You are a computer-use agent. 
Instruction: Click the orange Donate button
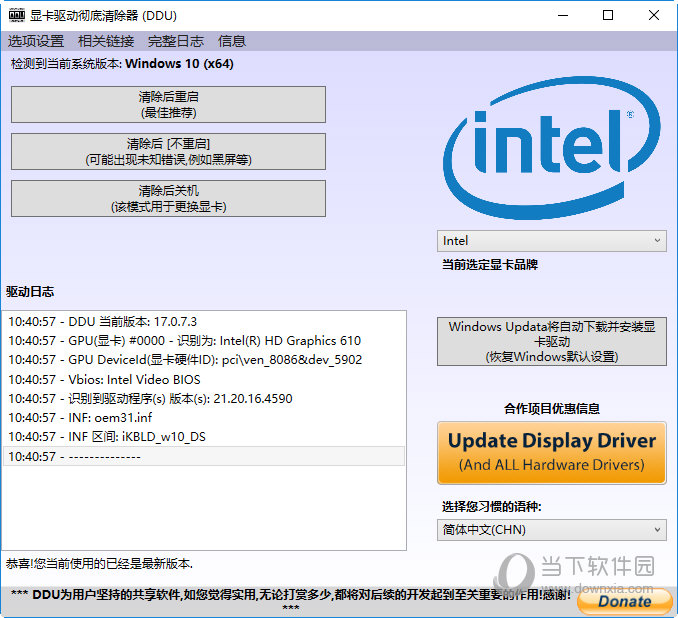pyautogui.click(x=625, y=602)
